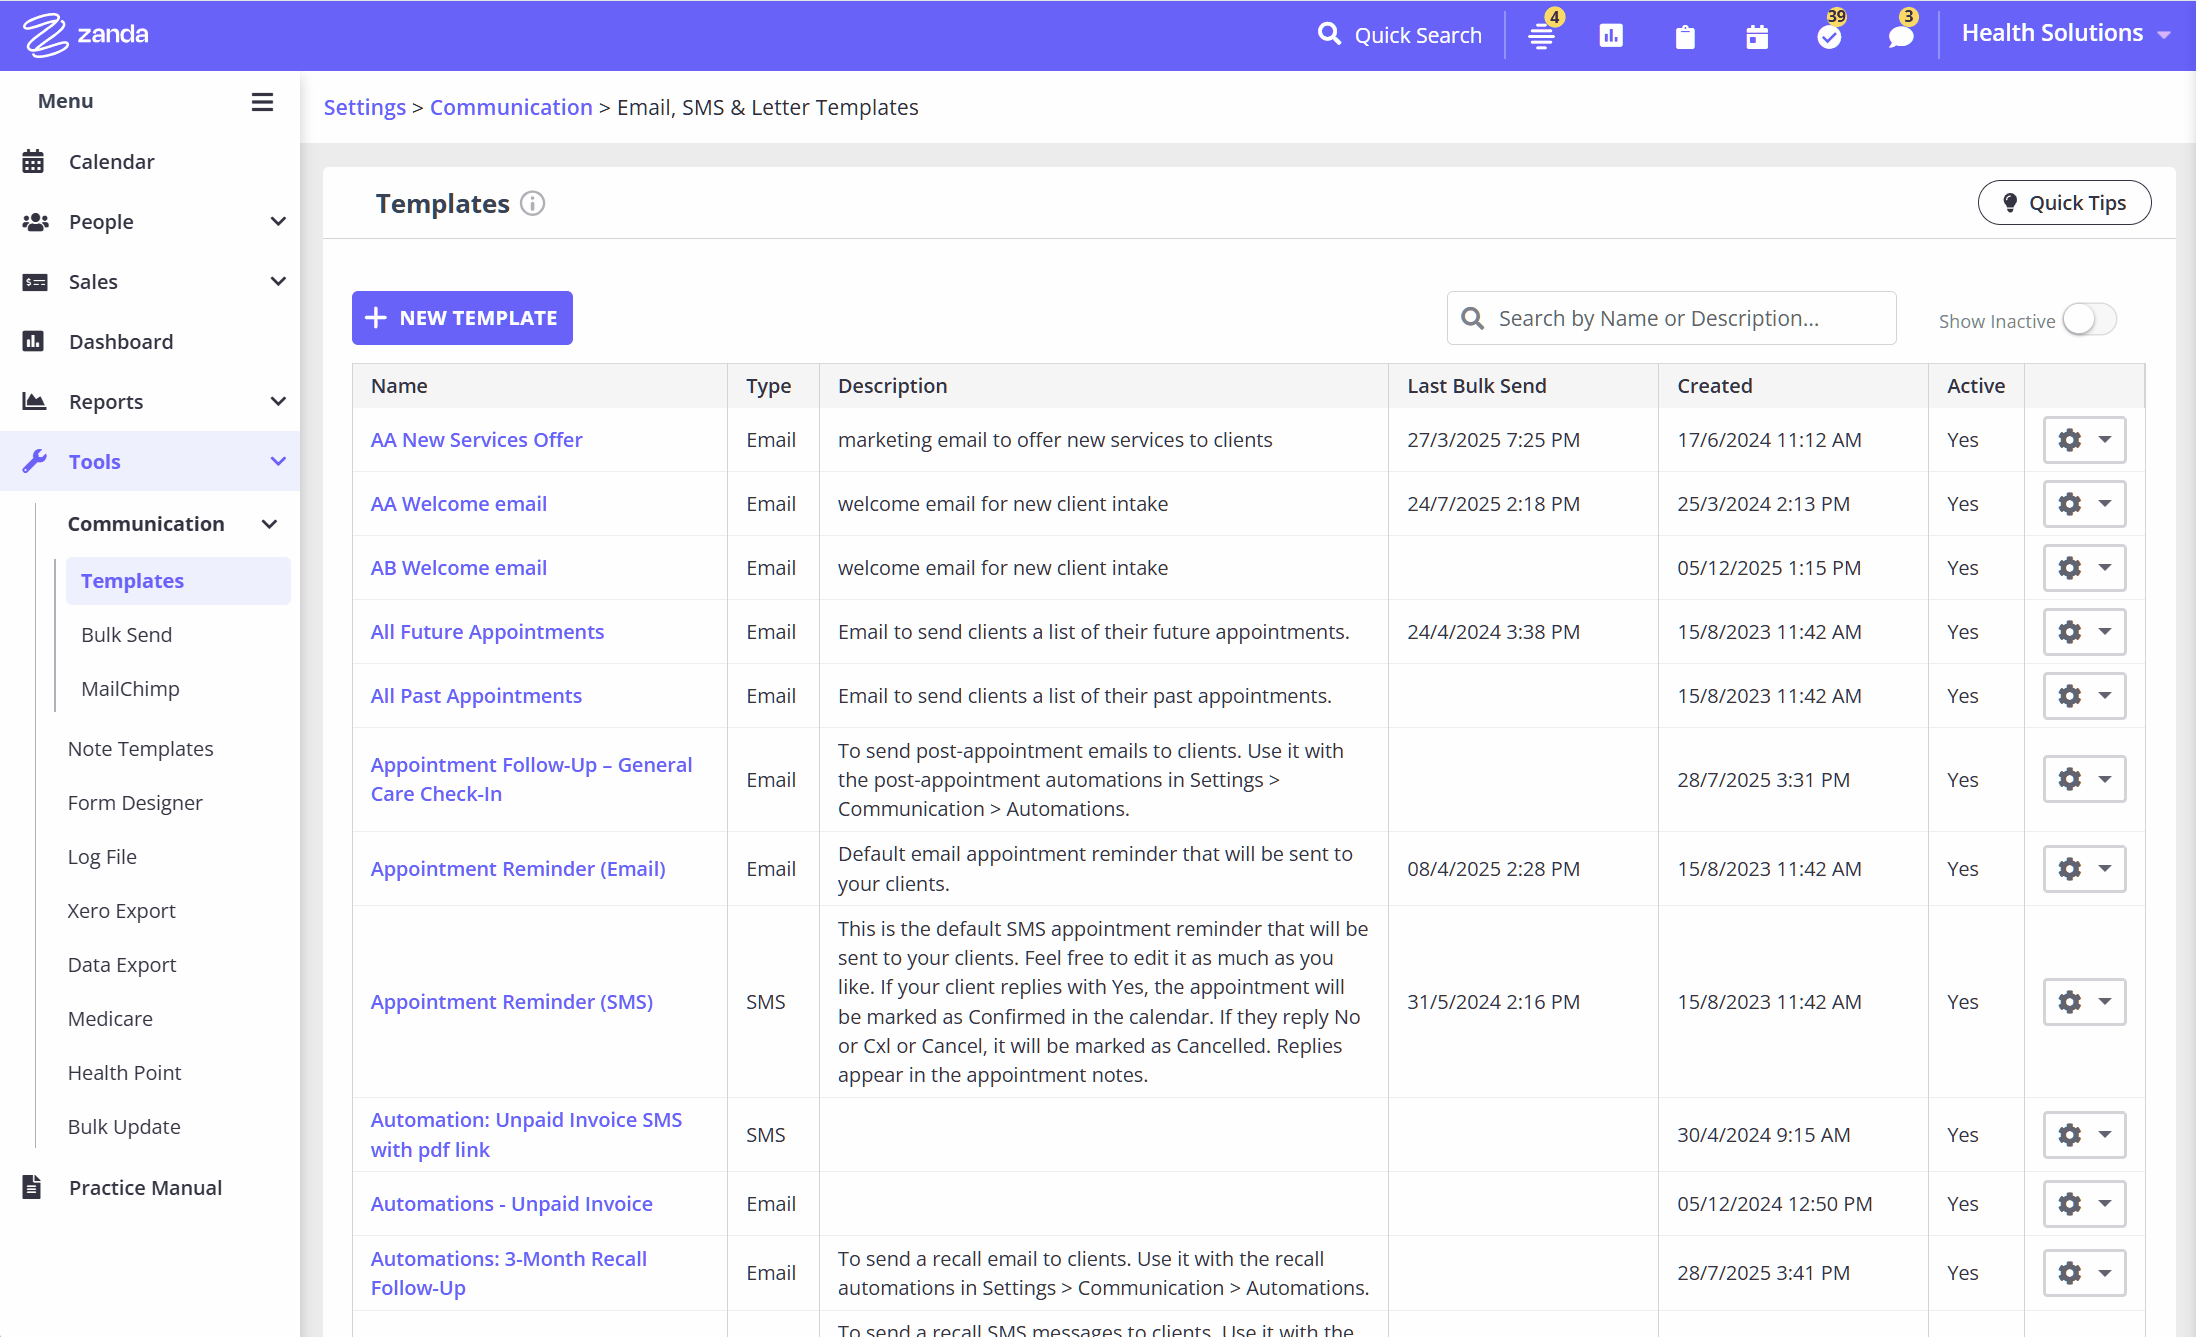
Task: Click the Quick Tips button
Action: click(x=2064, y=203)
